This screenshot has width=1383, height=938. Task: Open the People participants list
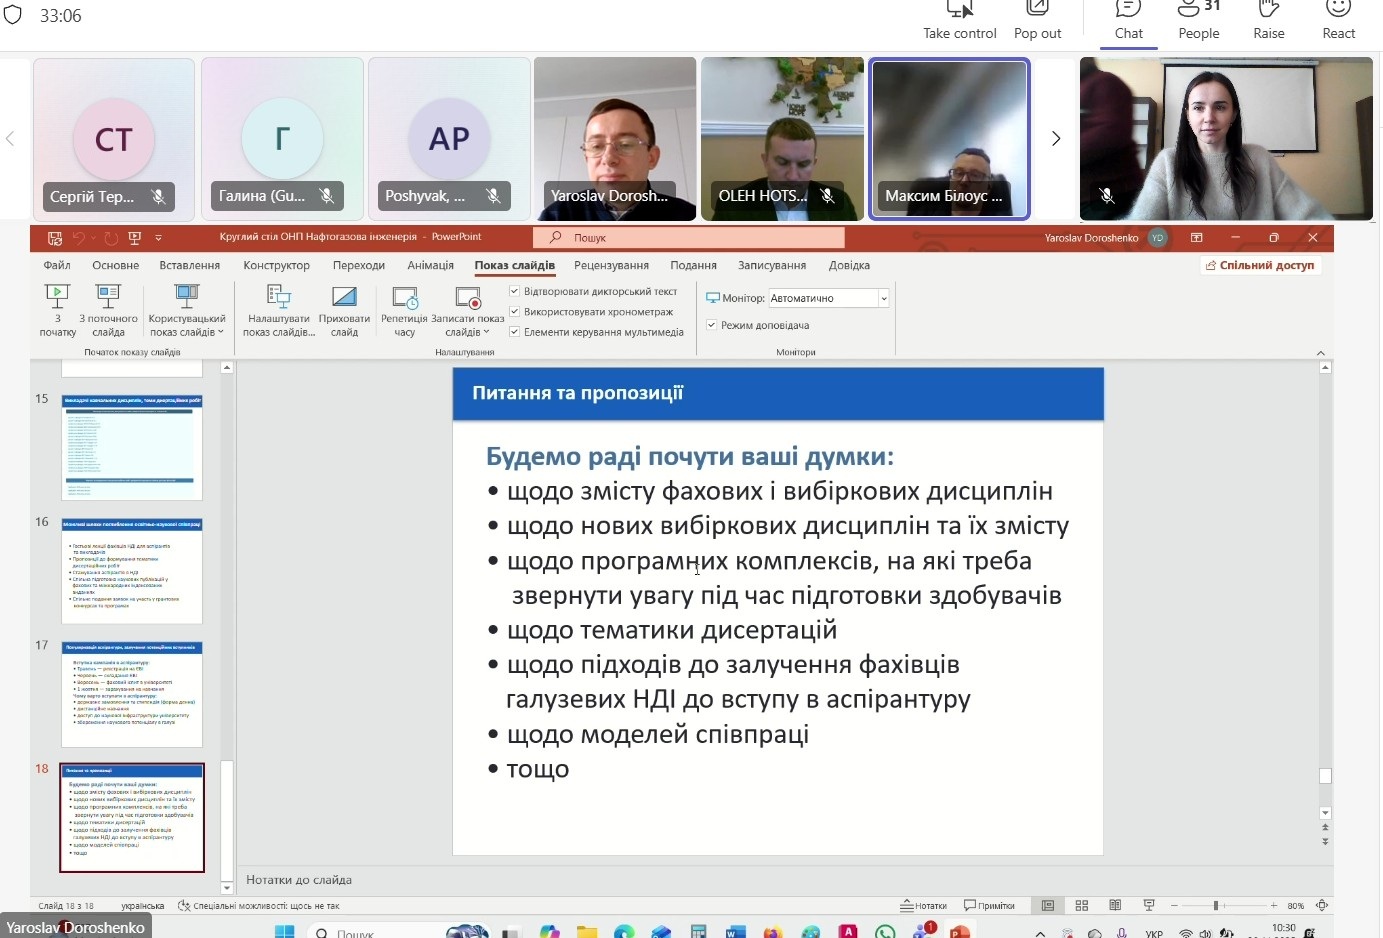(x=1198, y=20)
